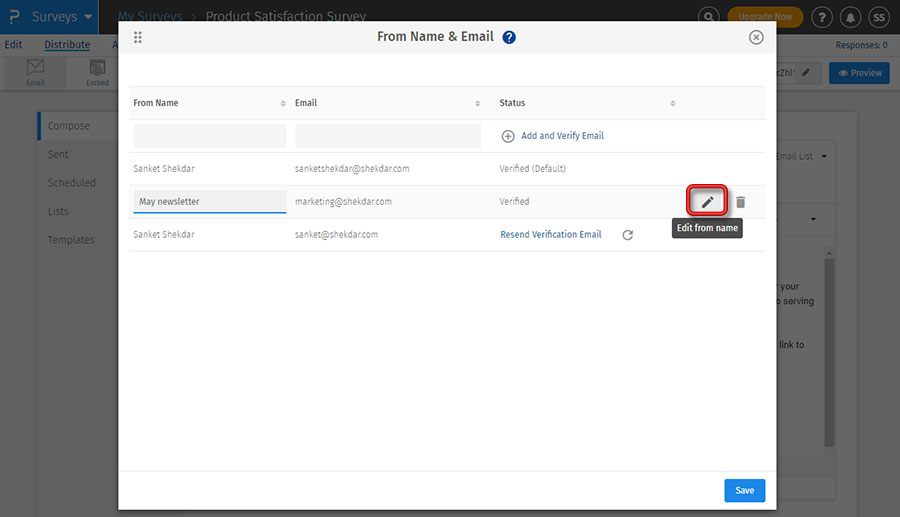Click the Preview button
The width and height of the screenshot is (900, 517).
coord(859,73)
